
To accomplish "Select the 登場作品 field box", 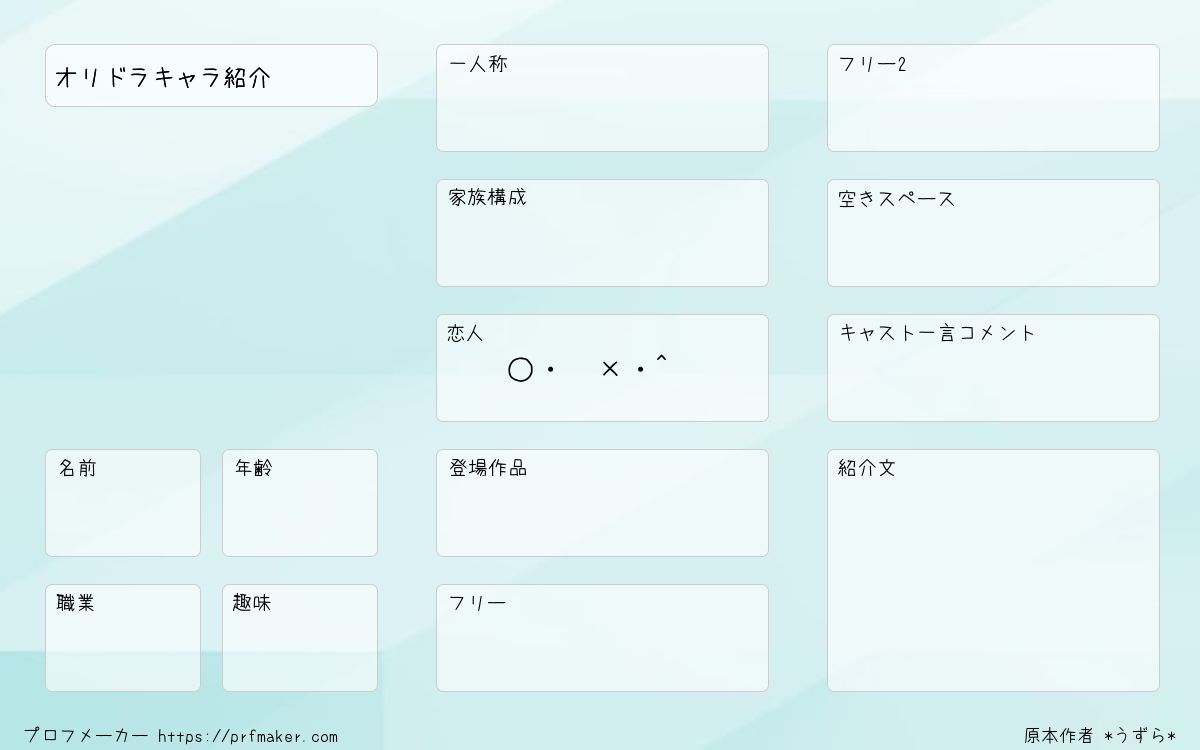I will pyautogui.click(x=602, y=503).
